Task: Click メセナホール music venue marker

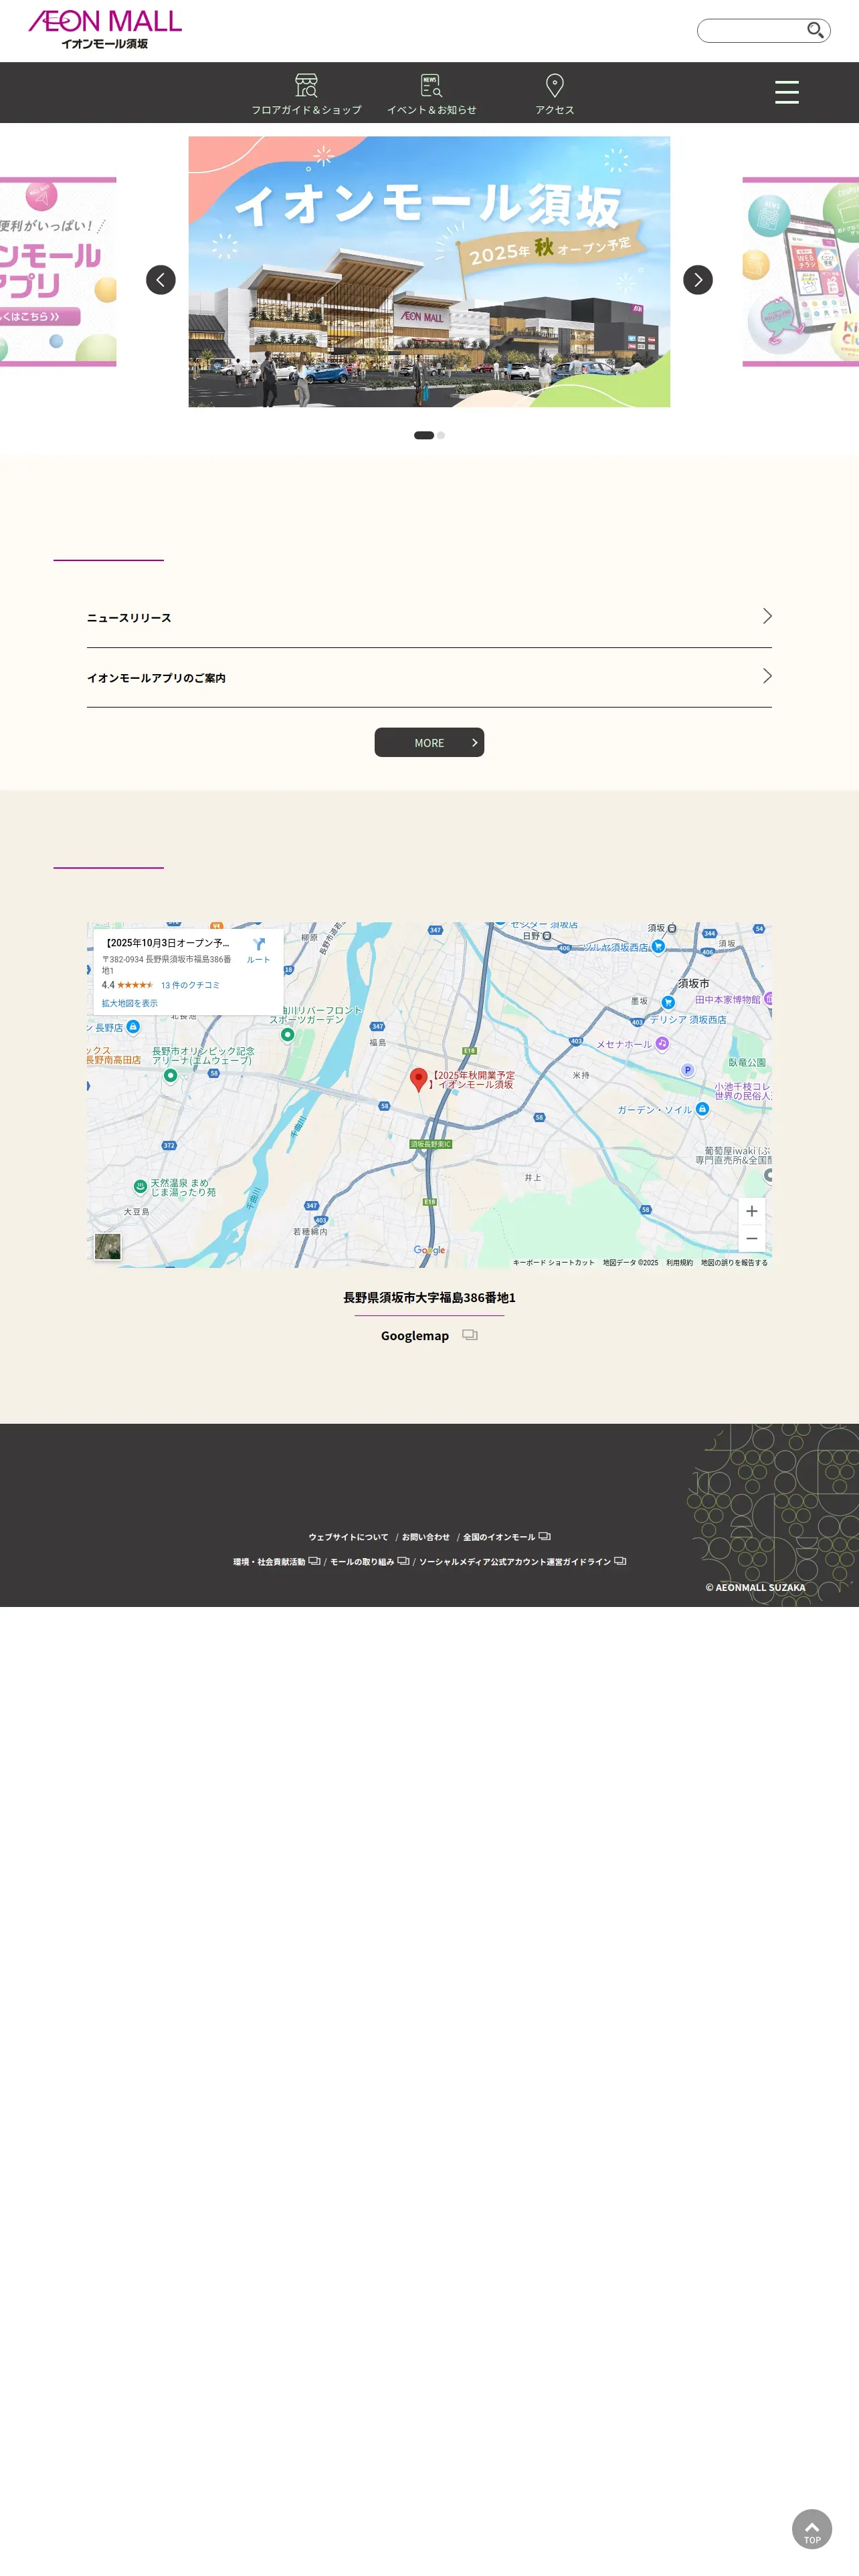Action: pos(662,1043)
